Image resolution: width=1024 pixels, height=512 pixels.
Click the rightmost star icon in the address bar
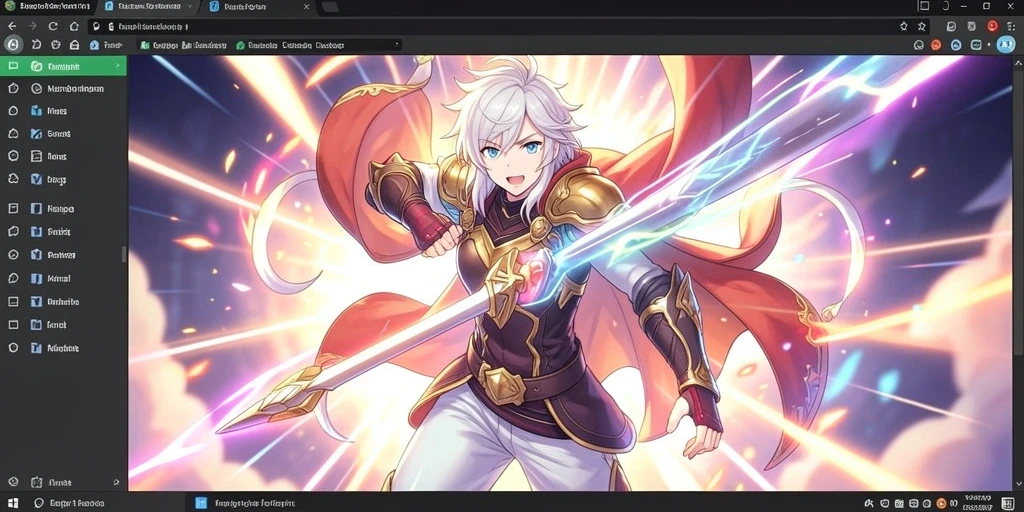coord(921,26)
